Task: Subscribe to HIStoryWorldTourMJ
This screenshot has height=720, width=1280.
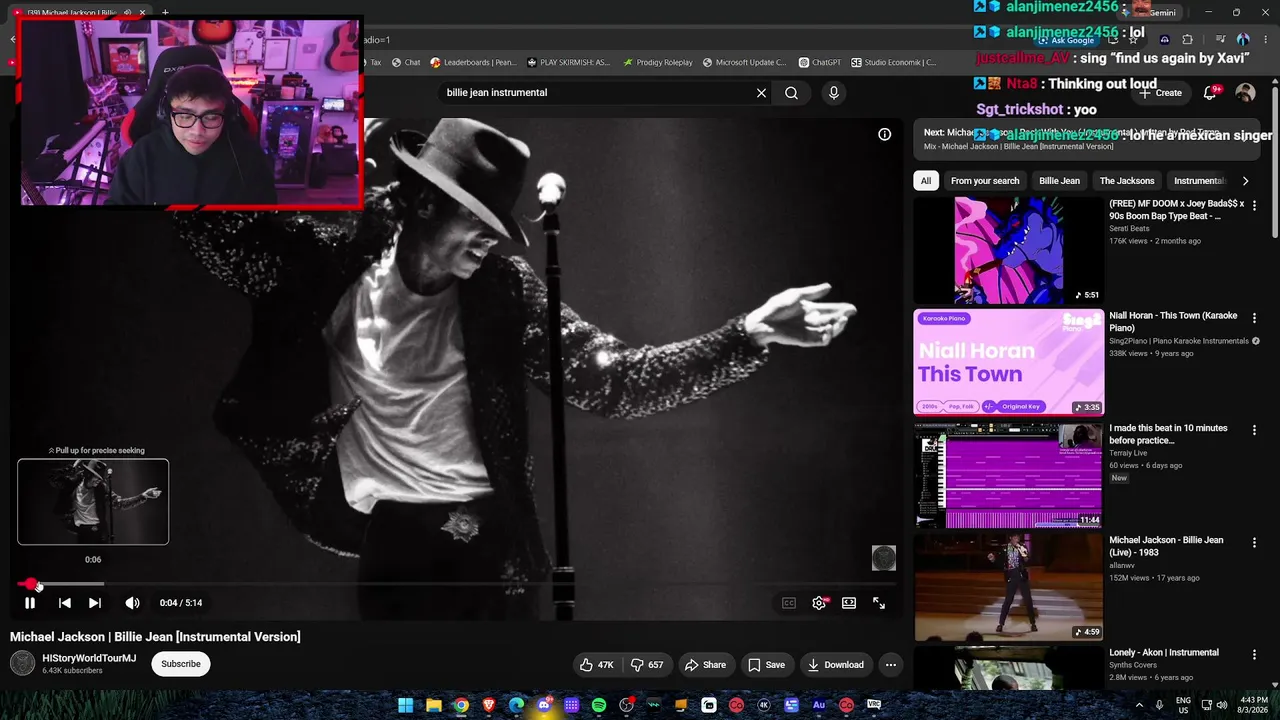Action: 181,664
